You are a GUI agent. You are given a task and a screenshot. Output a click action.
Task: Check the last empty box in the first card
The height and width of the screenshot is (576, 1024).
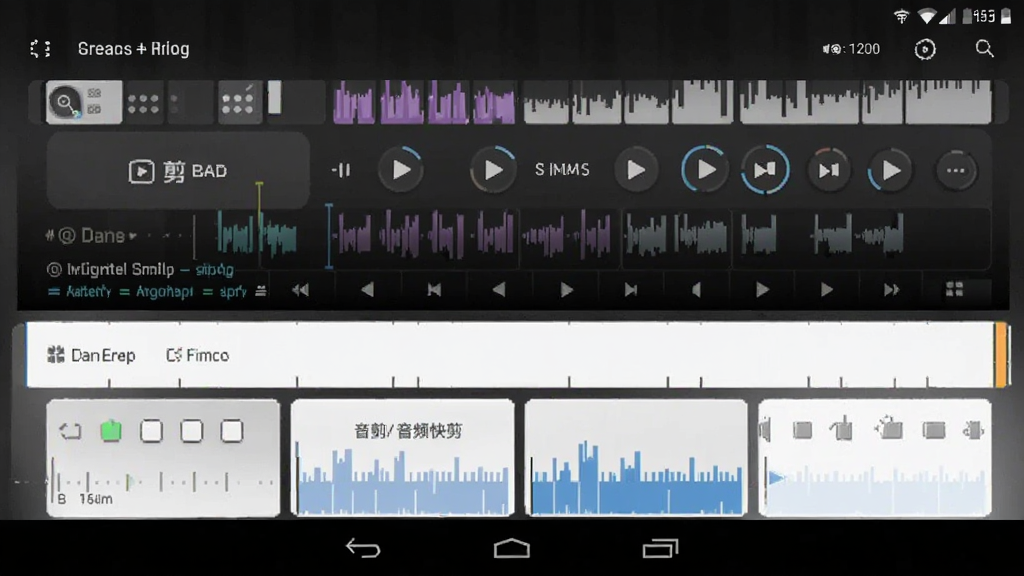[x=232, y=431]
